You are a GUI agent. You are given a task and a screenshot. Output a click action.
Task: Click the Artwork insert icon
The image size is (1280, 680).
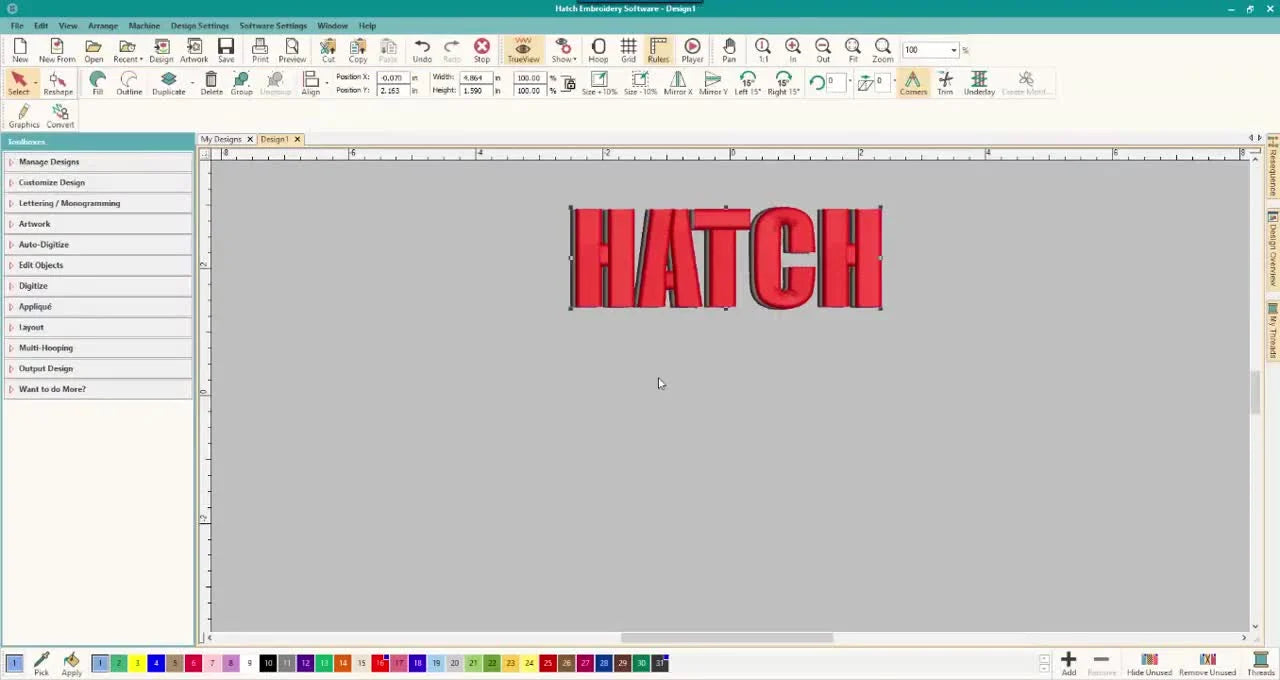coord(194,50)
